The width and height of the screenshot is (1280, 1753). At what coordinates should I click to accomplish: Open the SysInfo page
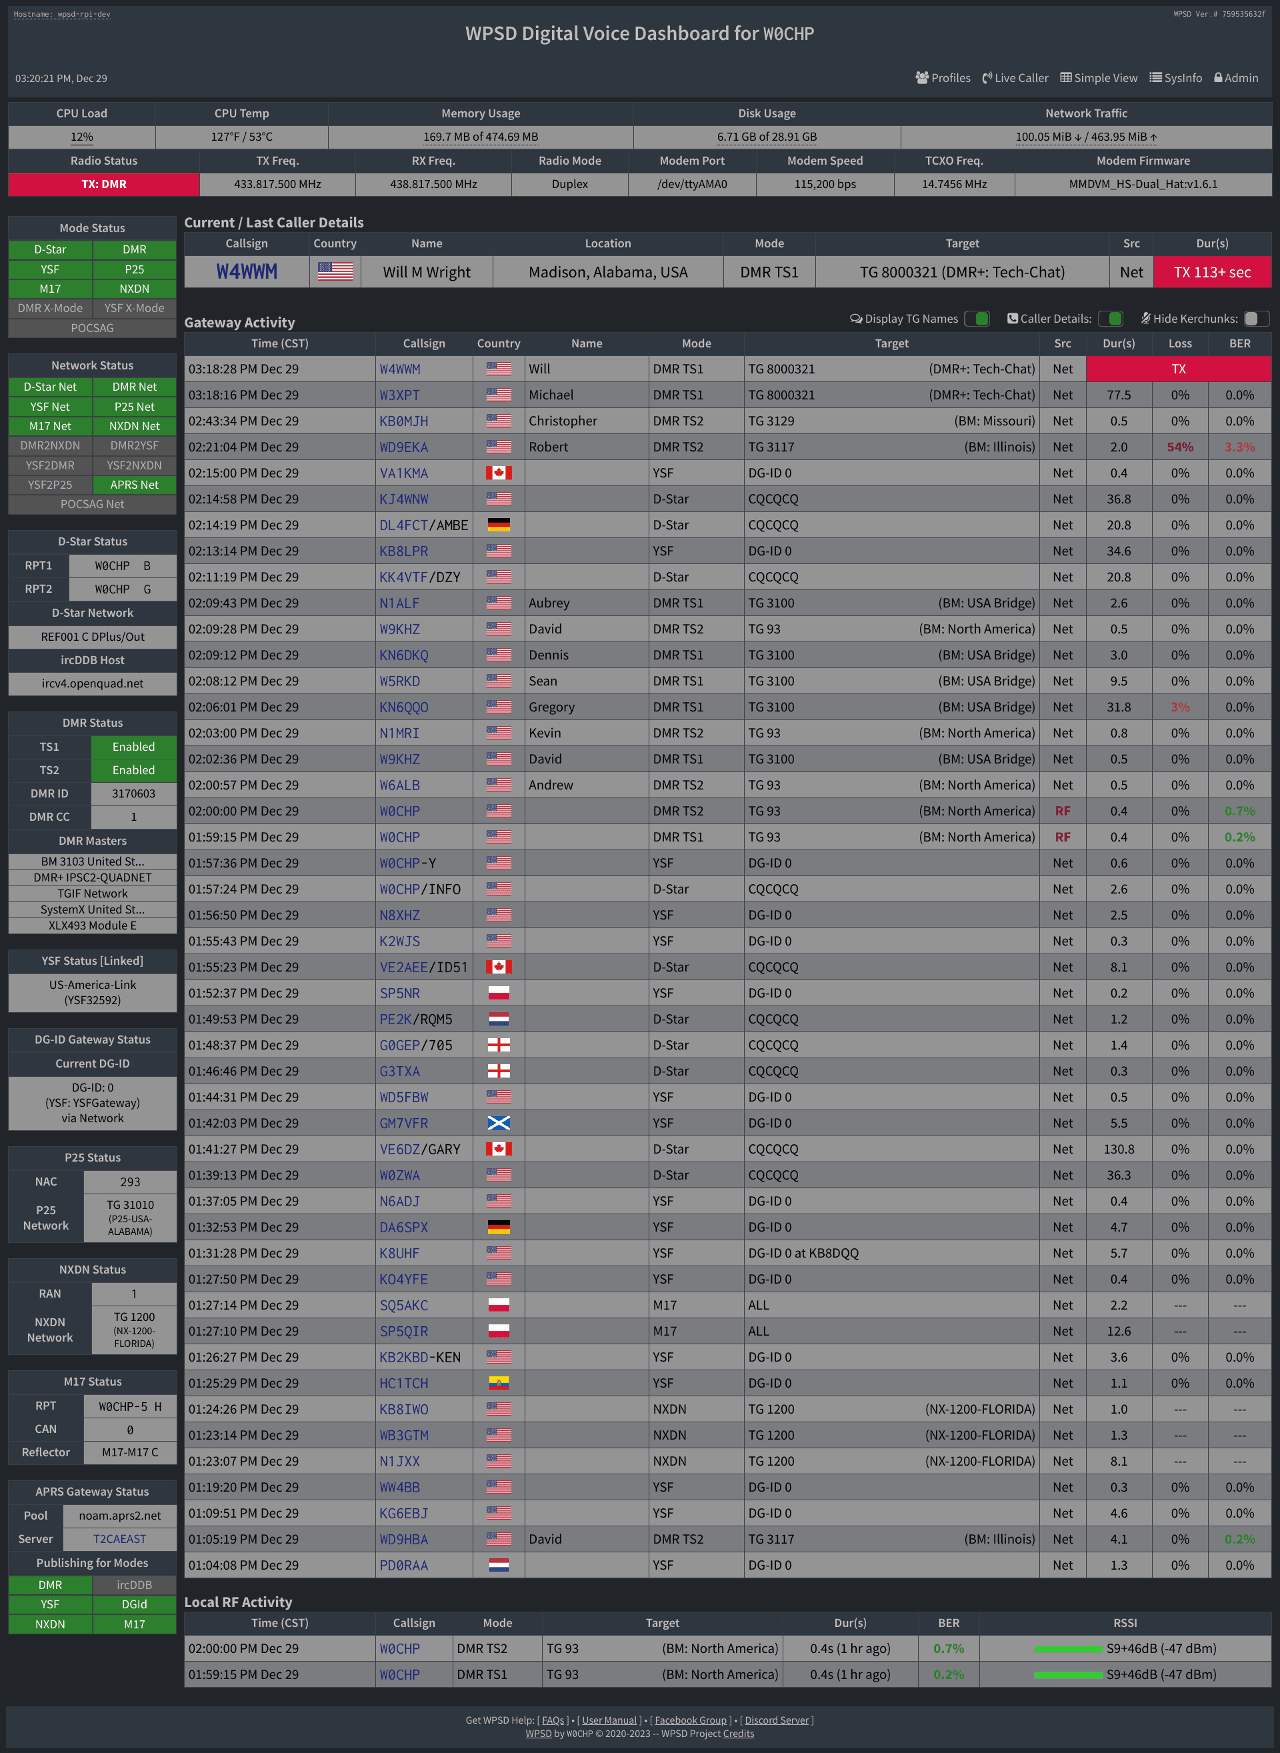pos(1175,78)
